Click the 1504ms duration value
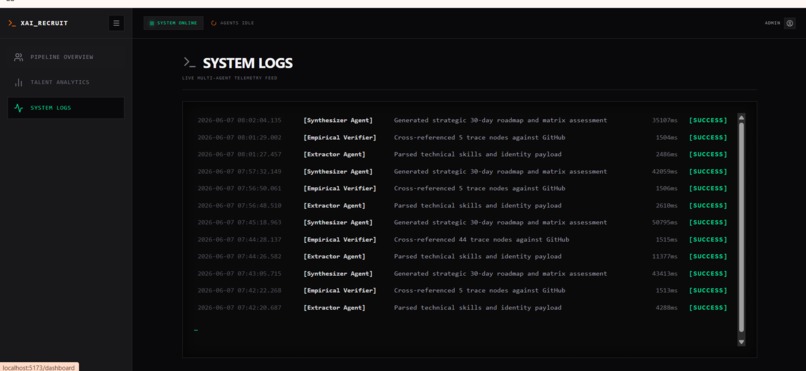The width and height of the screenshot is (806, 371). (667, 138)
